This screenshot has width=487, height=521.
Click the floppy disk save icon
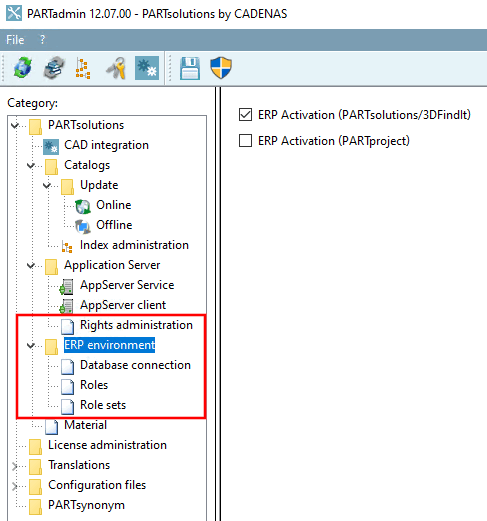190,68
